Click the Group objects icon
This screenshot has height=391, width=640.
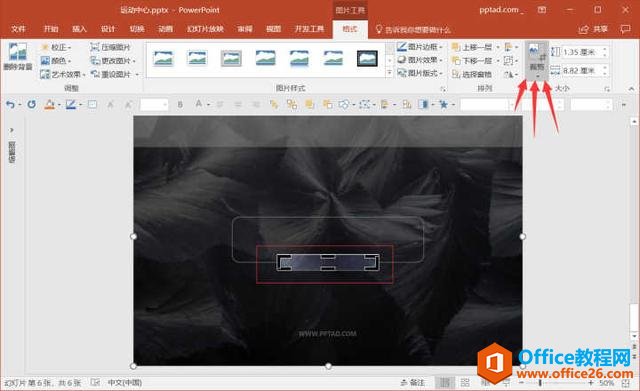pyautogui.click(x=510, y=61)
